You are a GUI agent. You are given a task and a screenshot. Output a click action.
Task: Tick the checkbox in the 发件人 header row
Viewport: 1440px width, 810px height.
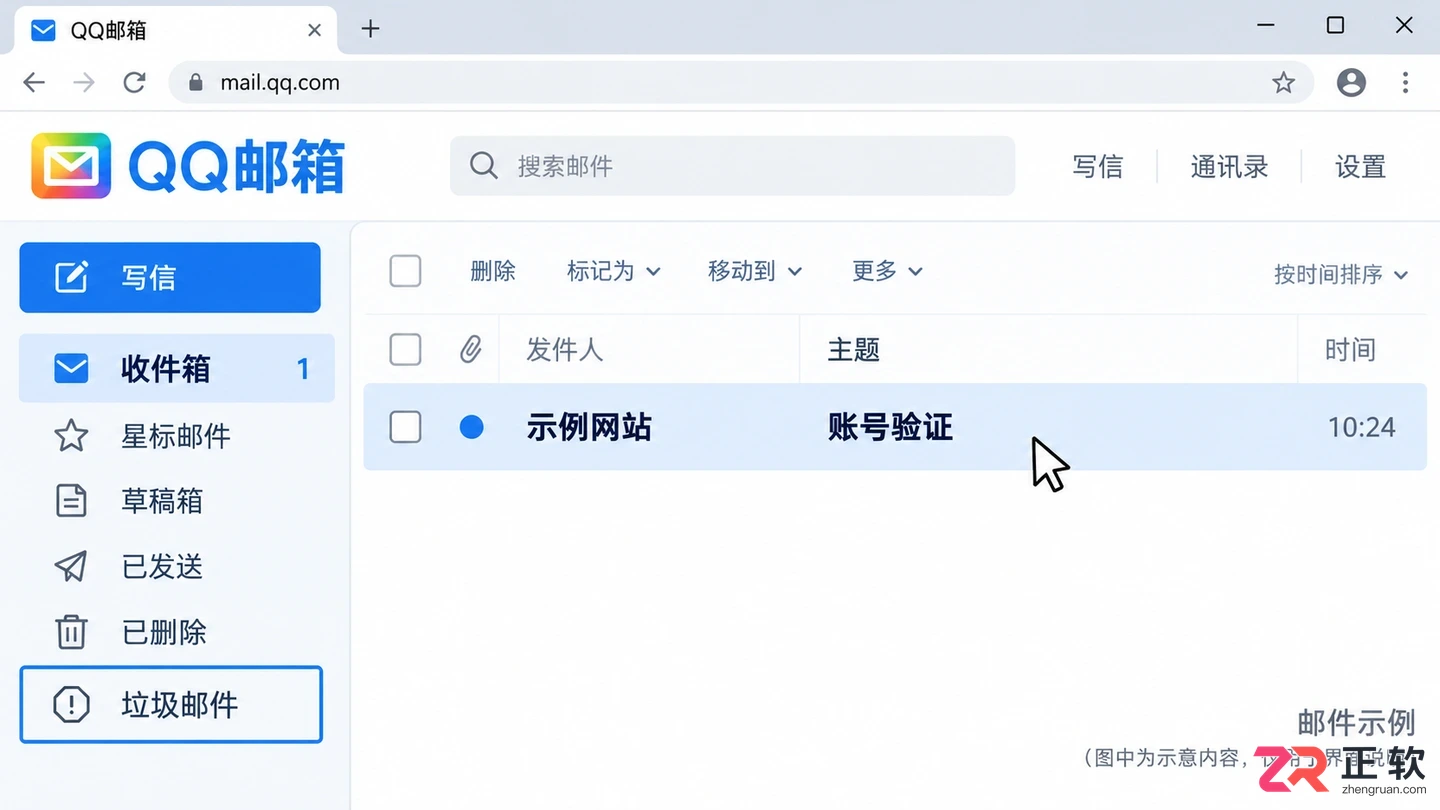click(405, 350)
